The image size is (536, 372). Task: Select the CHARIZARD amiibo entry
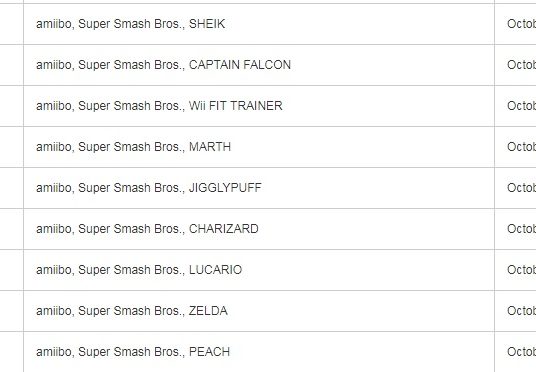pyautogui.click(x=259, y=229)
